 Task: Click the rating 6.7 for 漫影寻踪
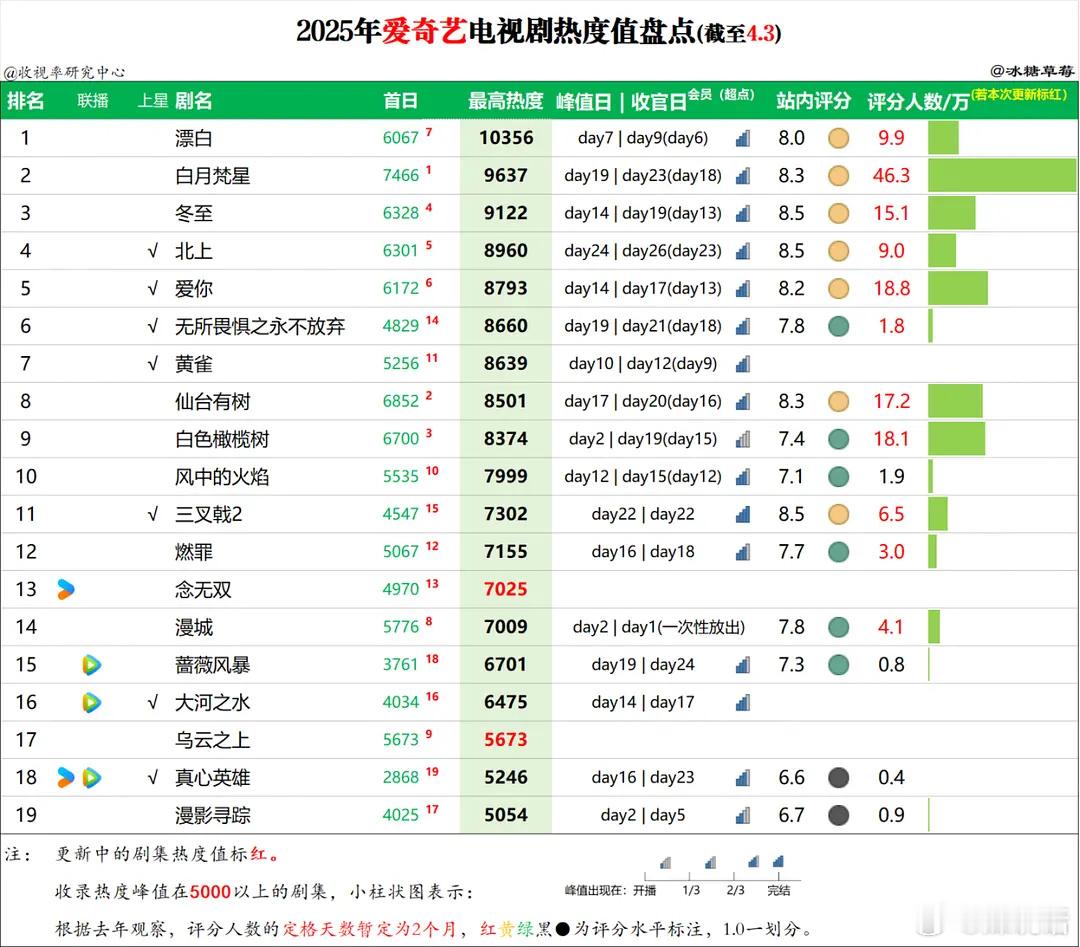point(791,815)
